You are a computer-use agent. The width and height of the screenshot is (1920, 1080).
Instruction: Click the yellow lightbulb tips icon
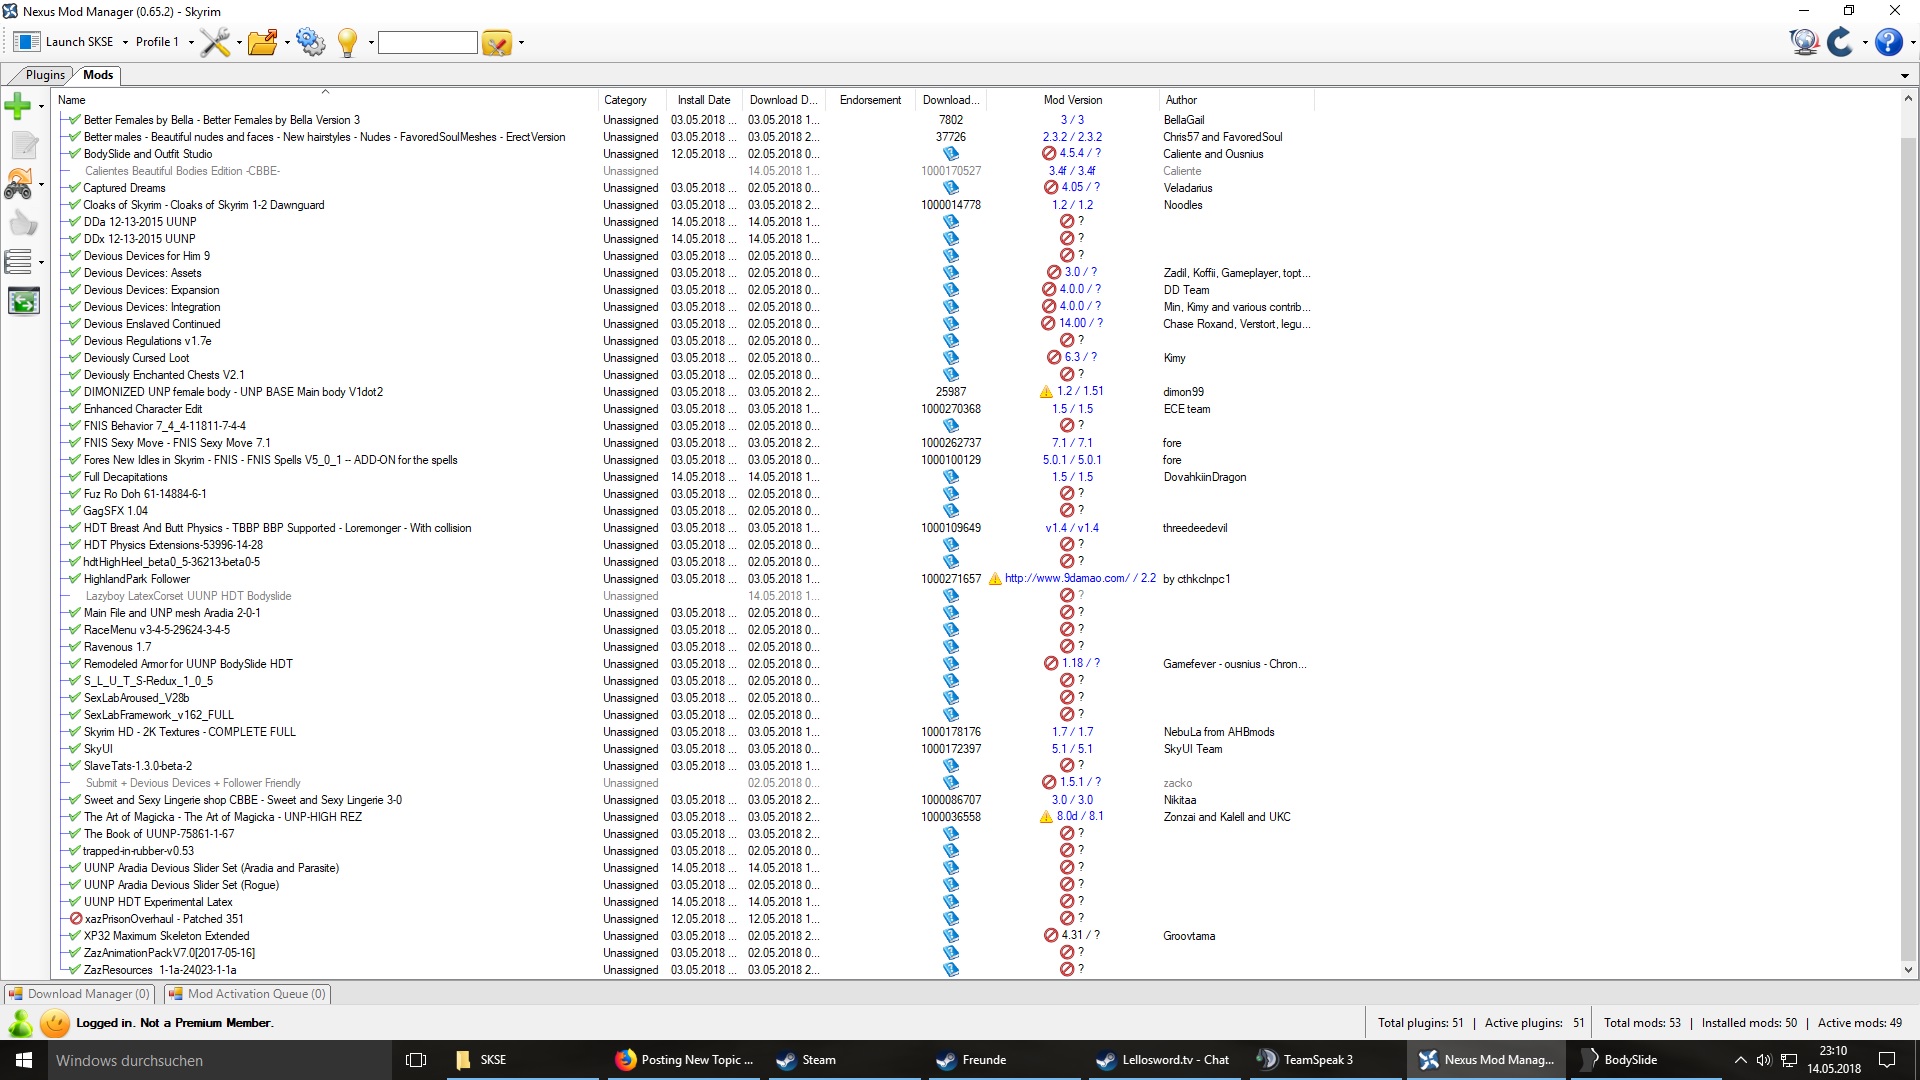click(347, 42)
